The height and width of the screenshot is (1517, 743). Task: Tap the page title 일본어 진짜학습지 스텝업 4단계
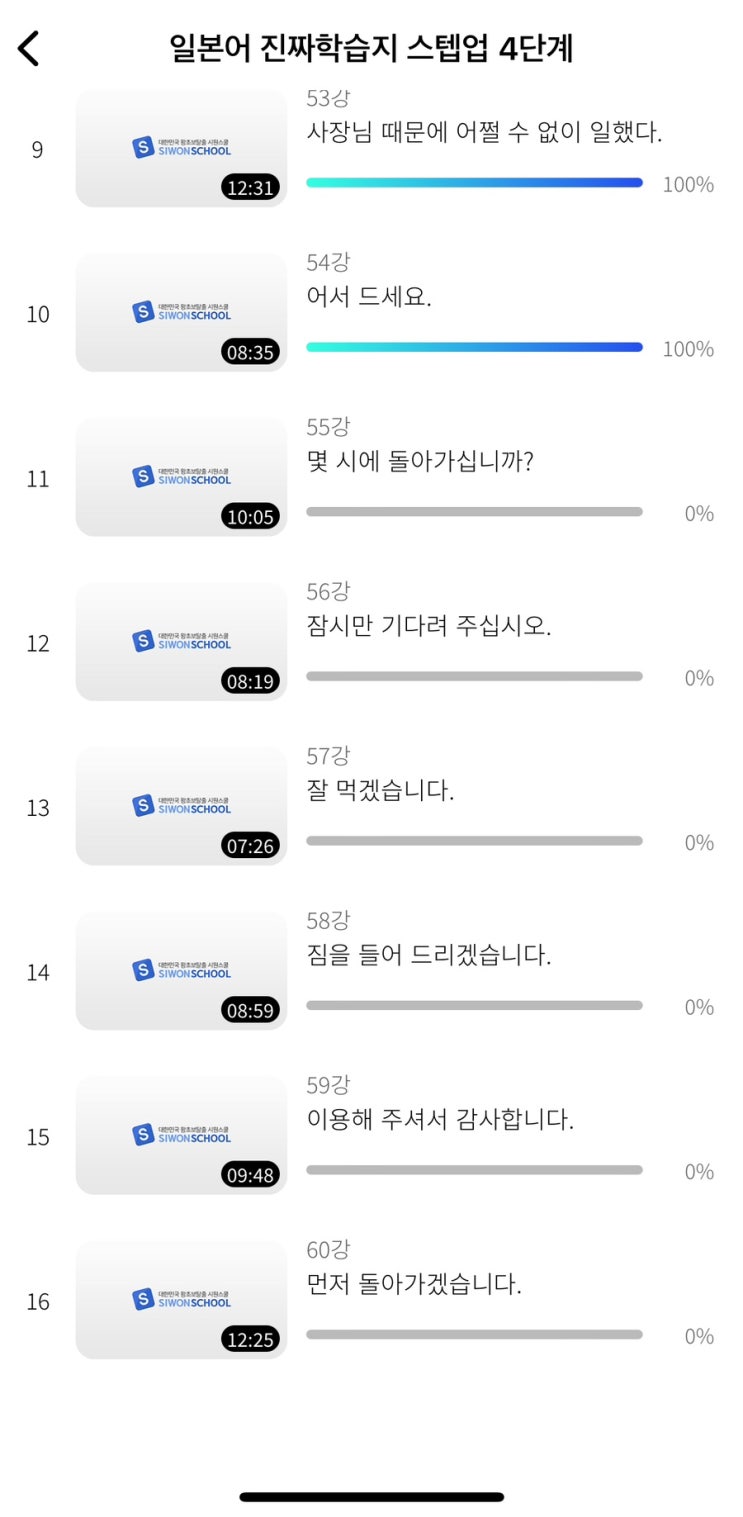click(371, 47)
